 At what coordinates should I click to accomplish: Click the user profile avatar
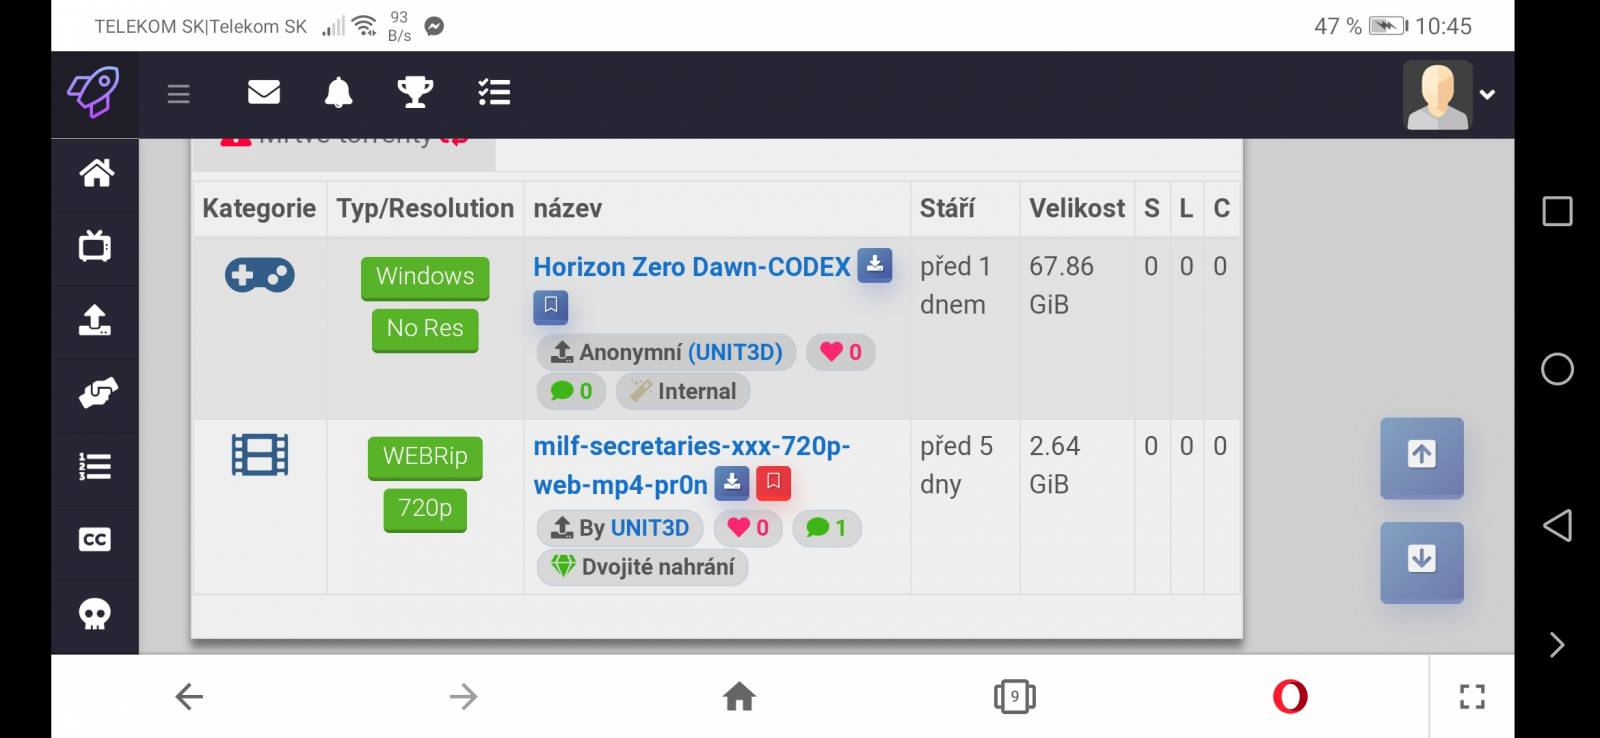[x=1437, y=95]
